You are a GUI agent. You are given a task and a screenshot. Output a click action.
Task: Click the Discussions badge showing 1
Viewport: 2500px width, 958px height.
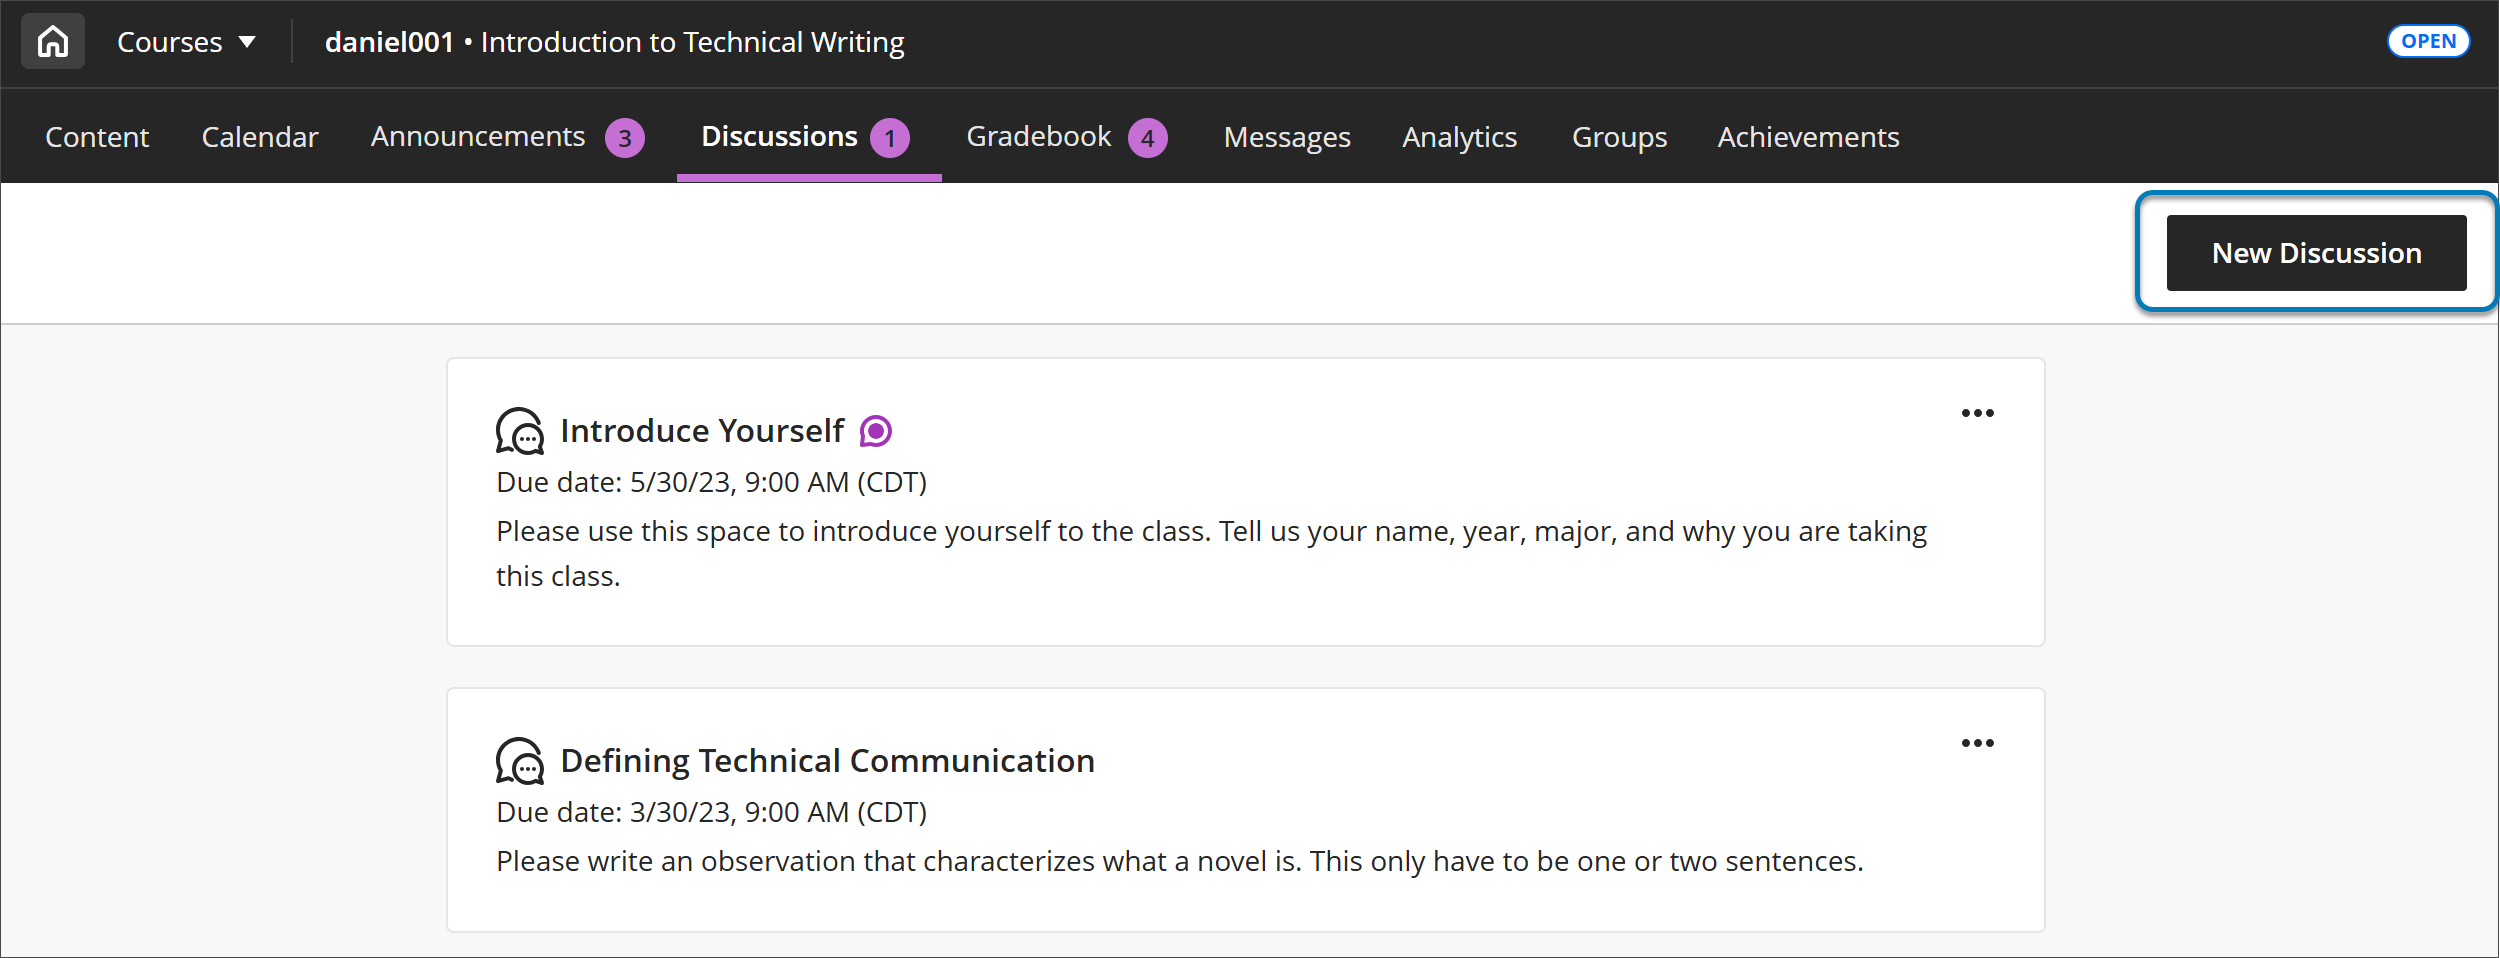888,137
